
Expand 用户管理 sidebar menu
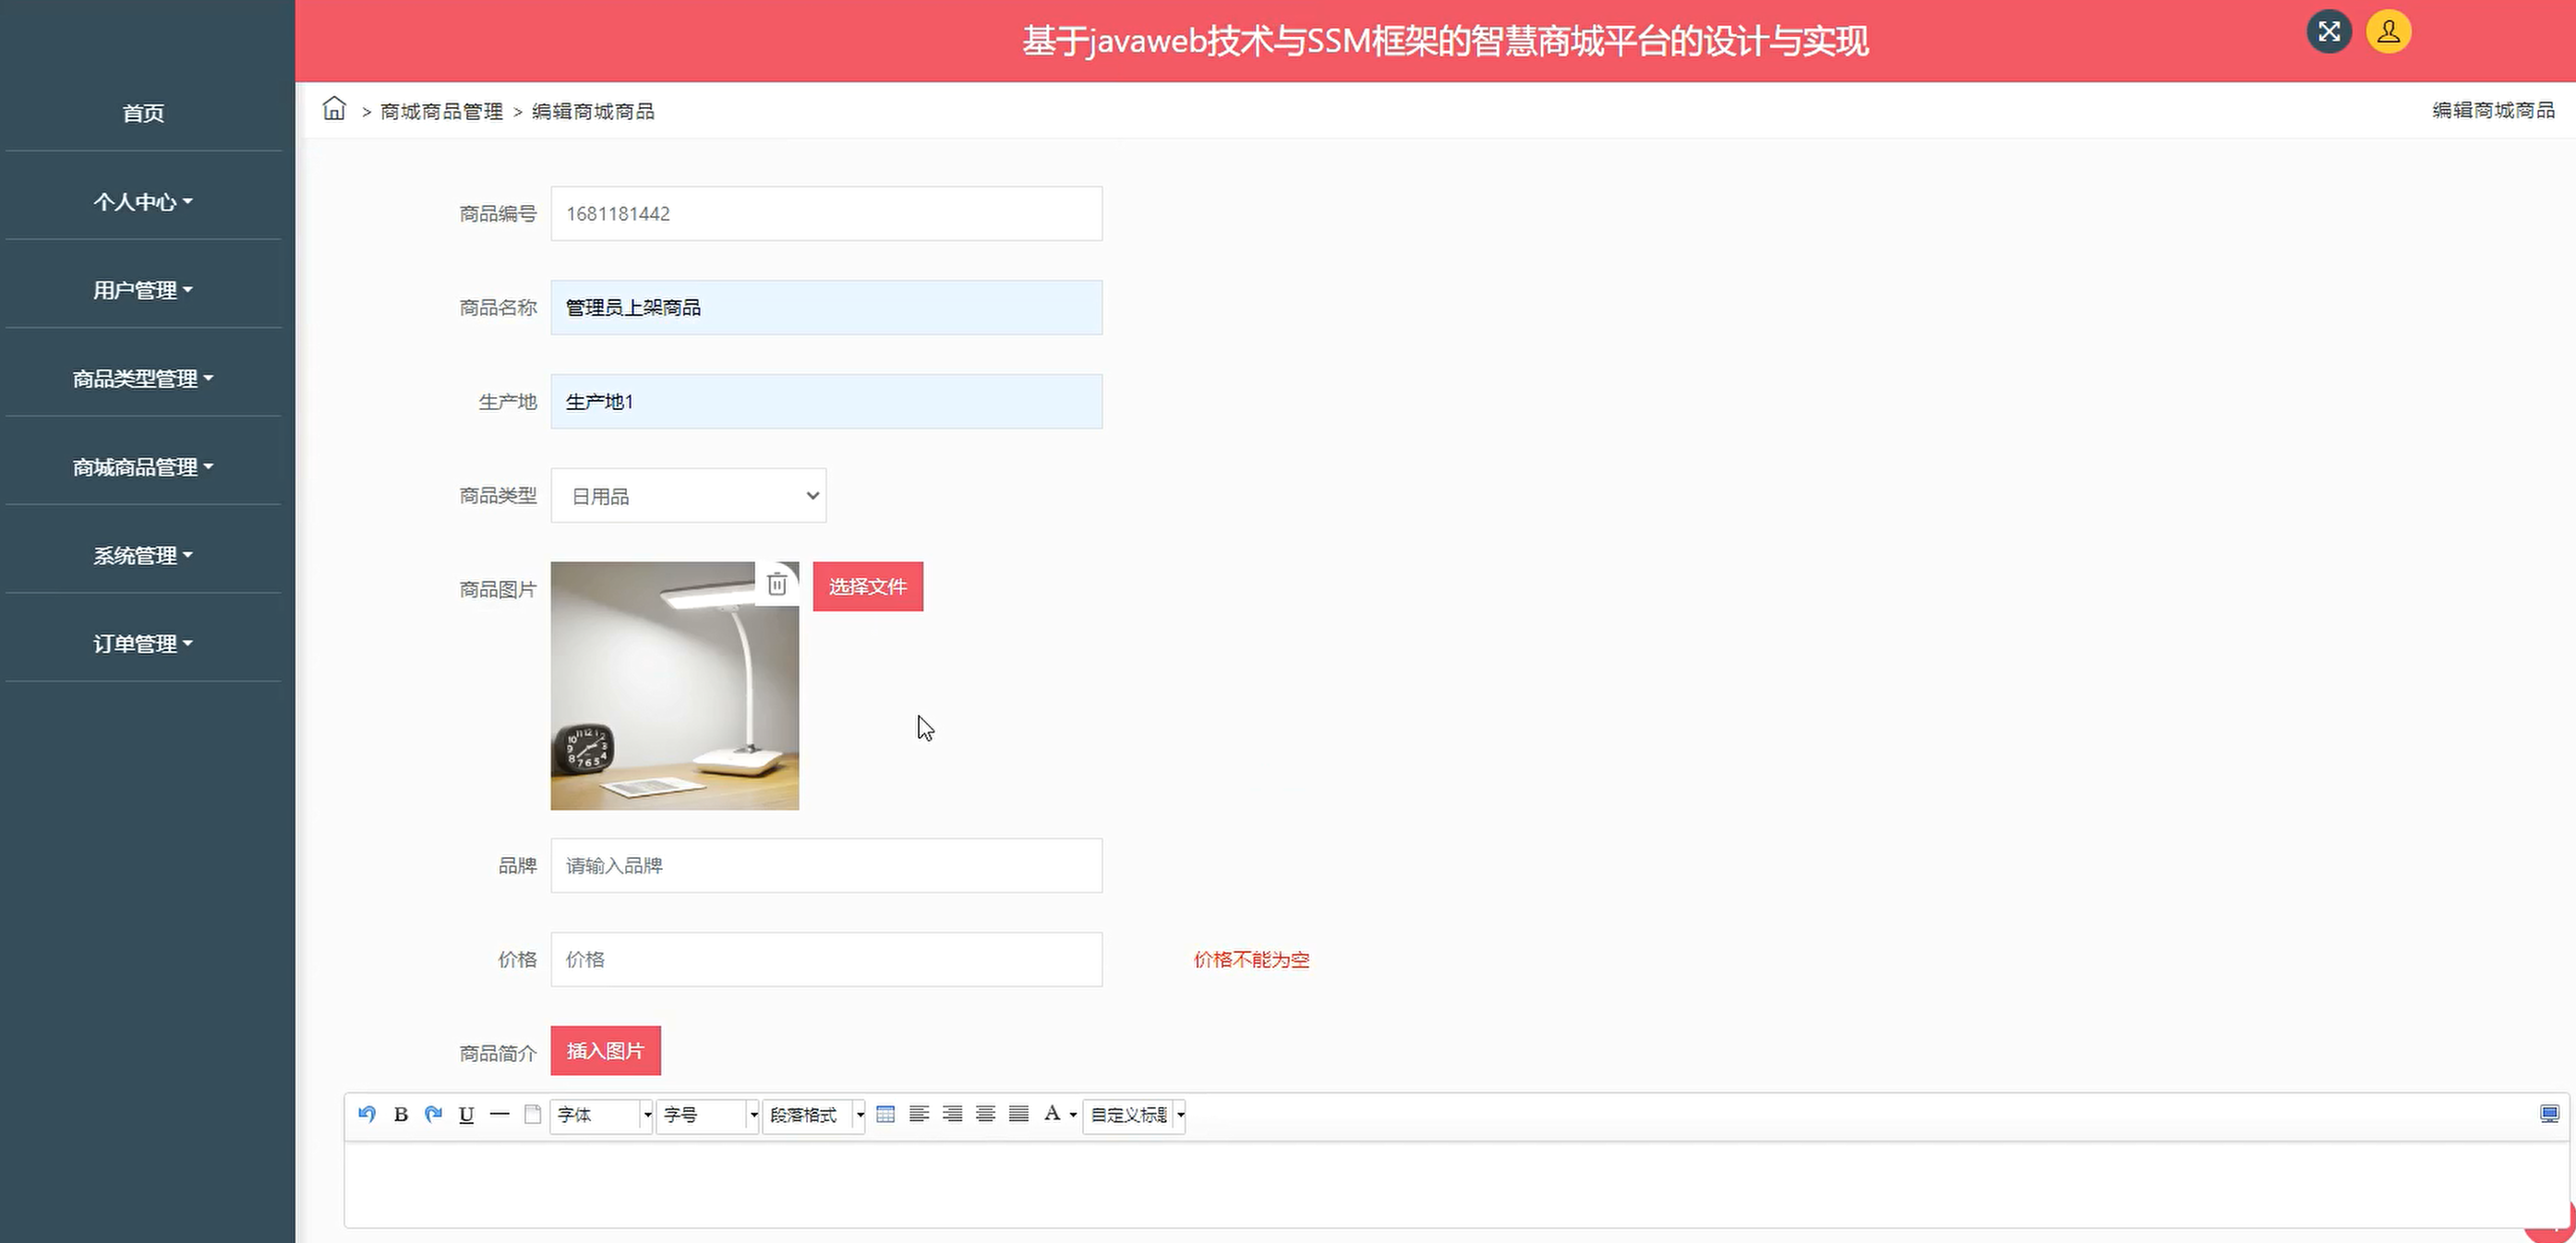click(143, 290)
